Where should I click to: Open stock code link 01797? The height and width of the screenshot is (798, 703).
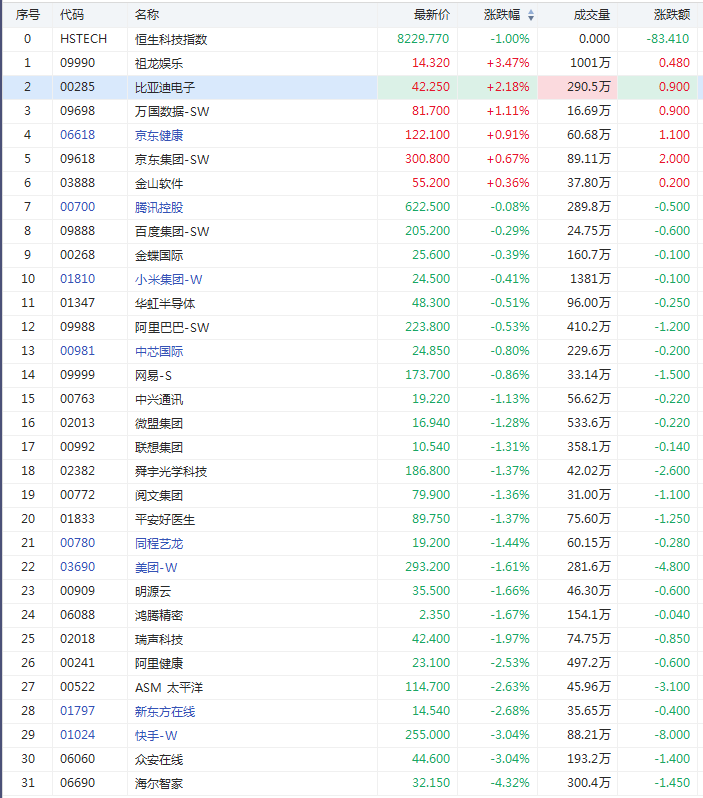click(77, 710)
